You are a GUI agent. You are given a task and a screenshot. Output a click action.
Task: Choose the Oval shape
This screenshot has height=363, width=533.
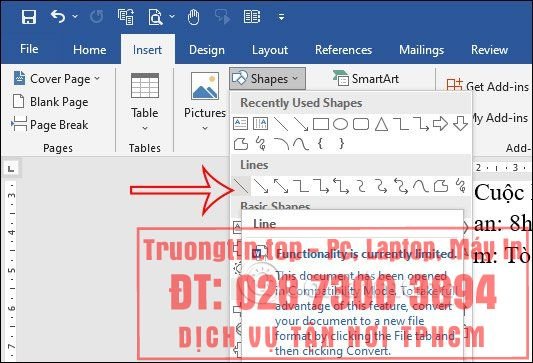tap(340, 124)
